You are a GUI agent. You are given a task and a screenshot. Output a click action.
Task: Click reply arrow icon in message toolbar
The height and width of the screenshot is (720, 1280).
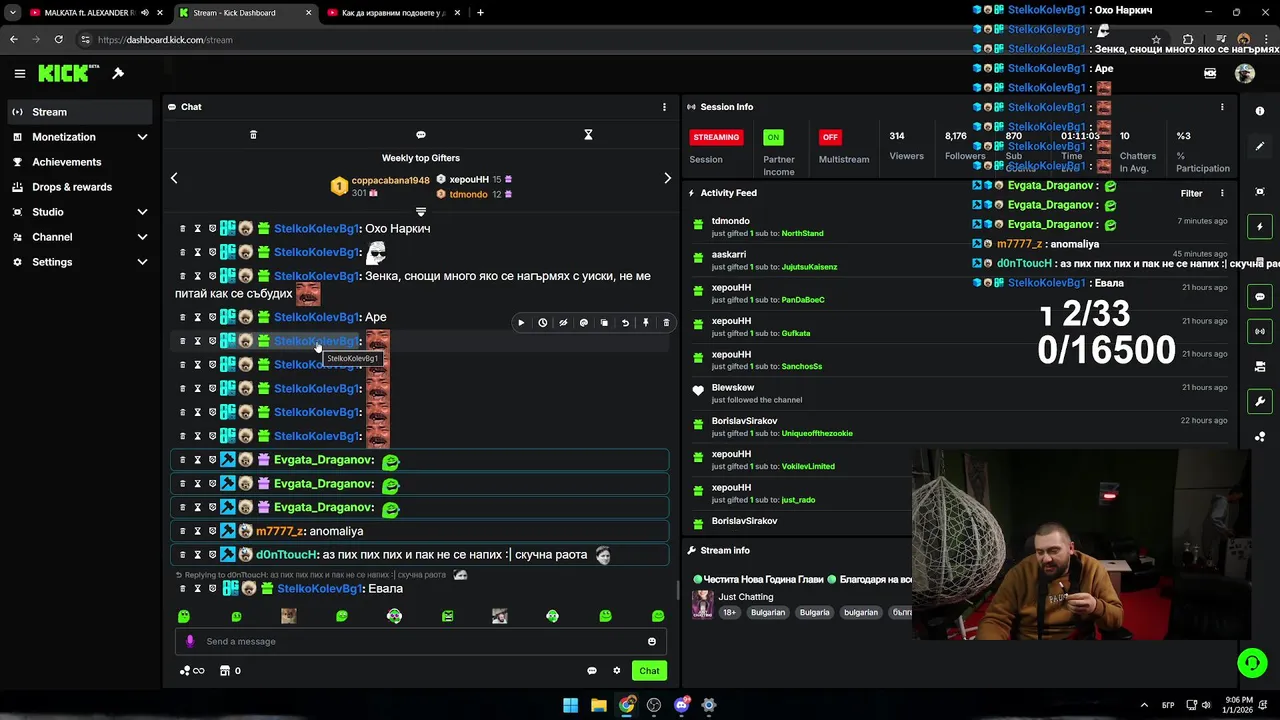625,323
